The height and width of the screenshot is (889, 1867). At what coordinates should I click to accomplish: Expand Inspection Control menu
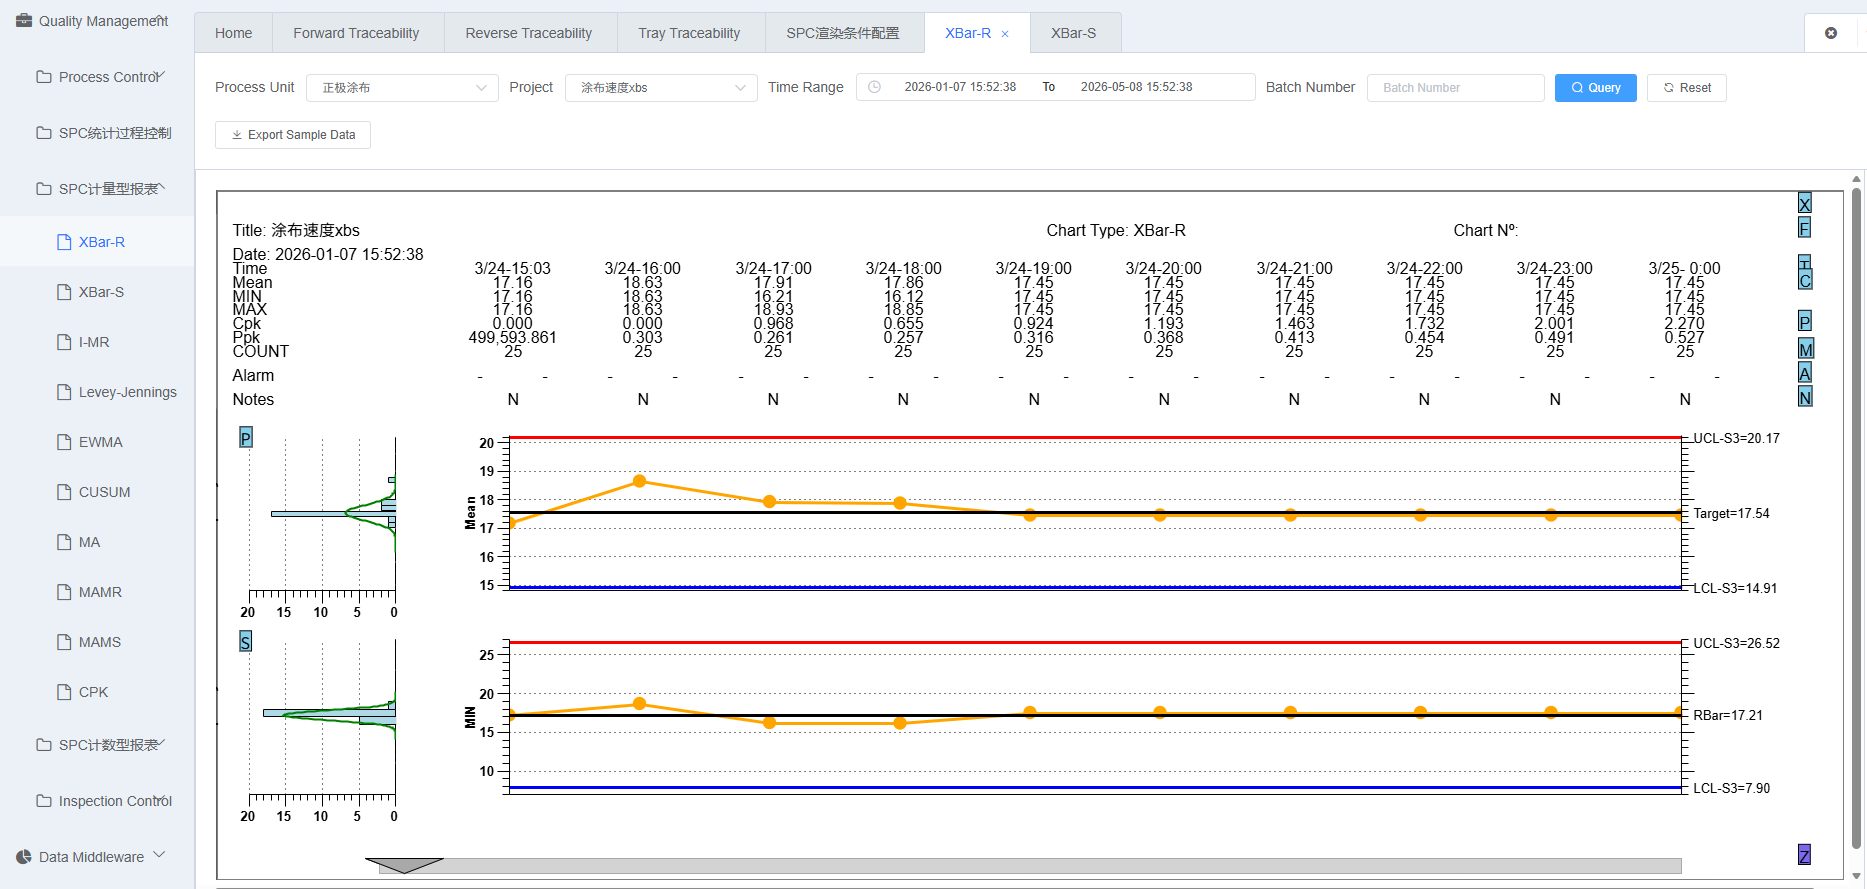[97, 801]
